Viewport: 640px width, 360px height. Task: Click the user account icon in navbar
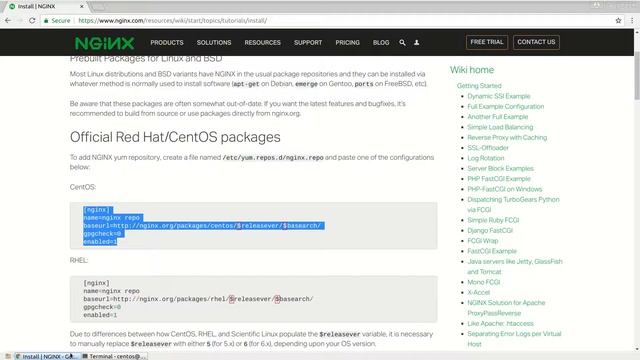[x=416, y=42]
